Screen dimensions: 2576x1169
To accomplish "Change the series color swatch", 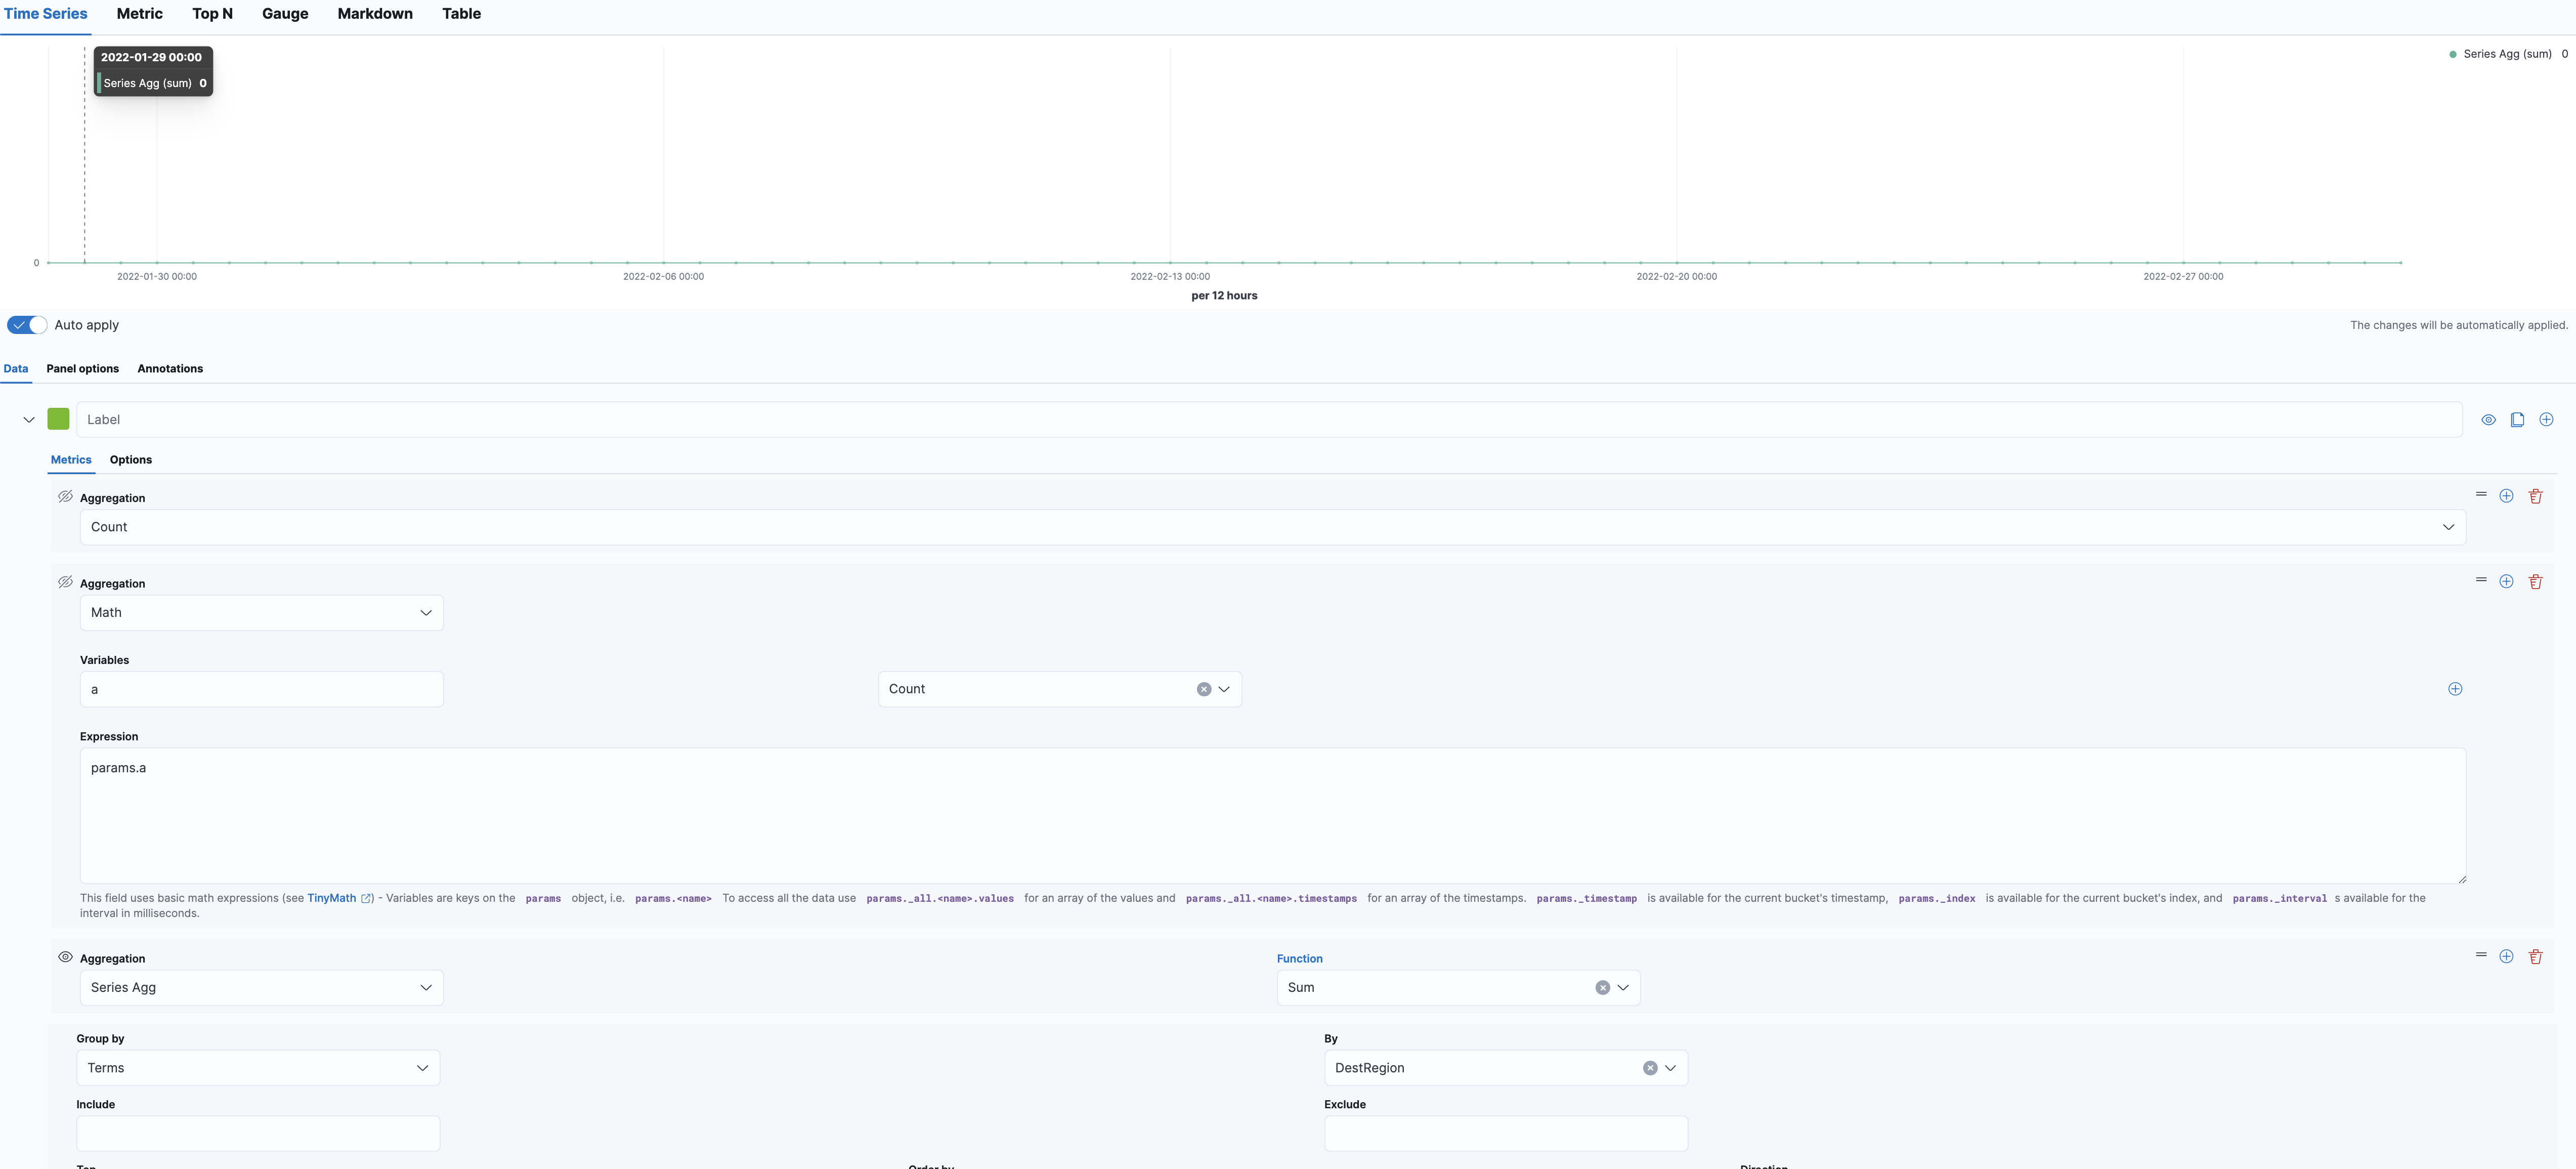I will [x=58, y=419].
